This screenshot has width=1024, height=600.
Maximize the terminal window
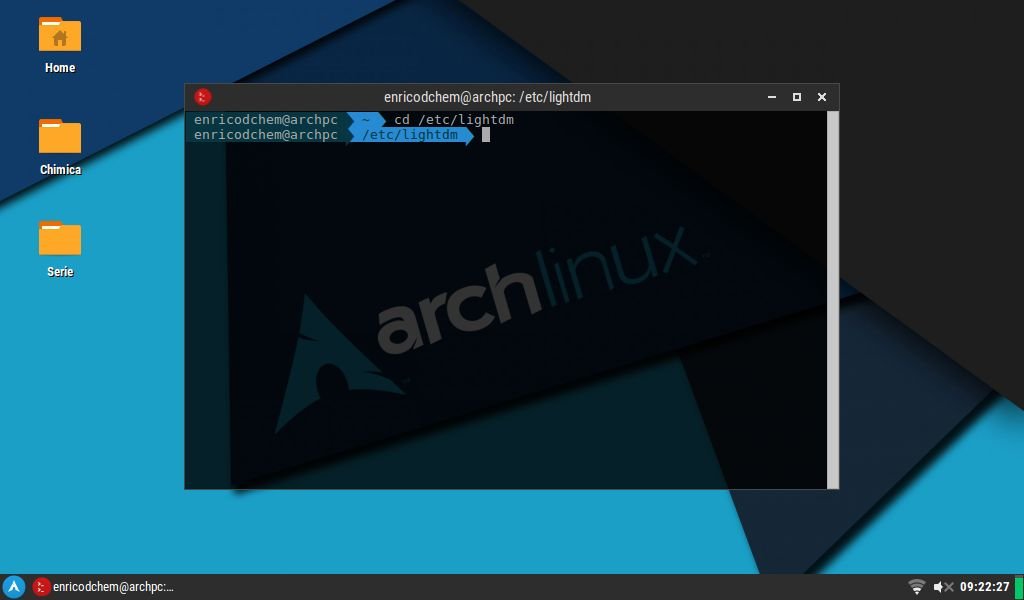pos(797,97)
